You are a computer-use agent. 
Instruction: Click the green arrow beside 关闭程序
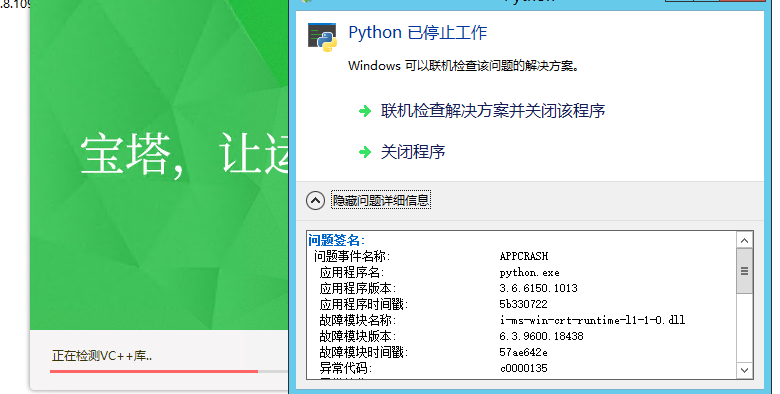click(365, 152)
